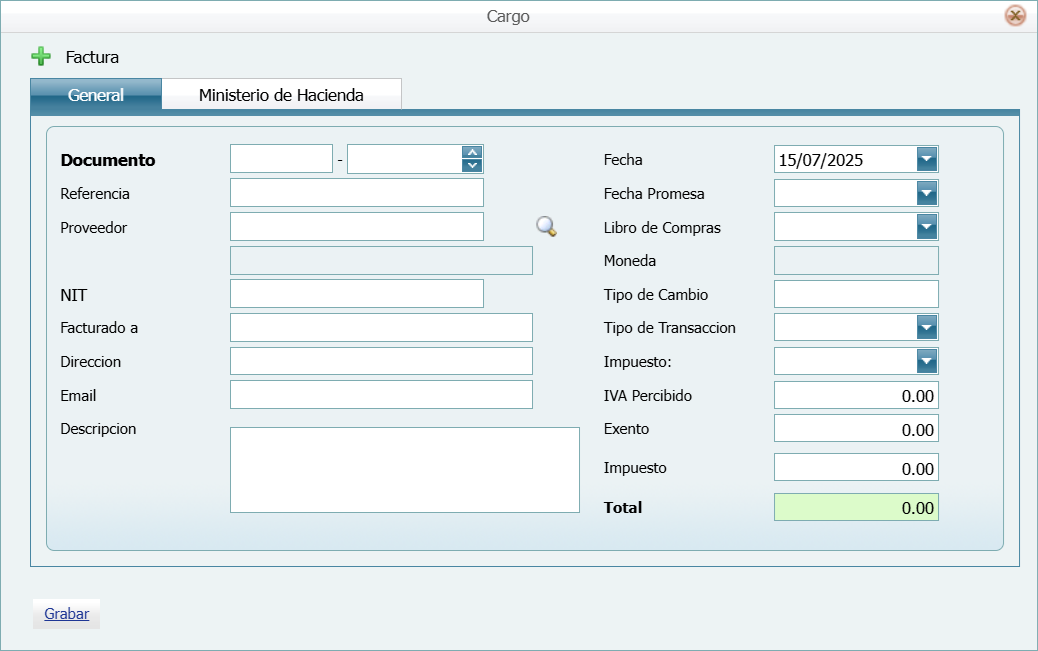The width and height of the screenshot is (1038, 651).
Task: Click the NIT text field
Action: (356, 293)
